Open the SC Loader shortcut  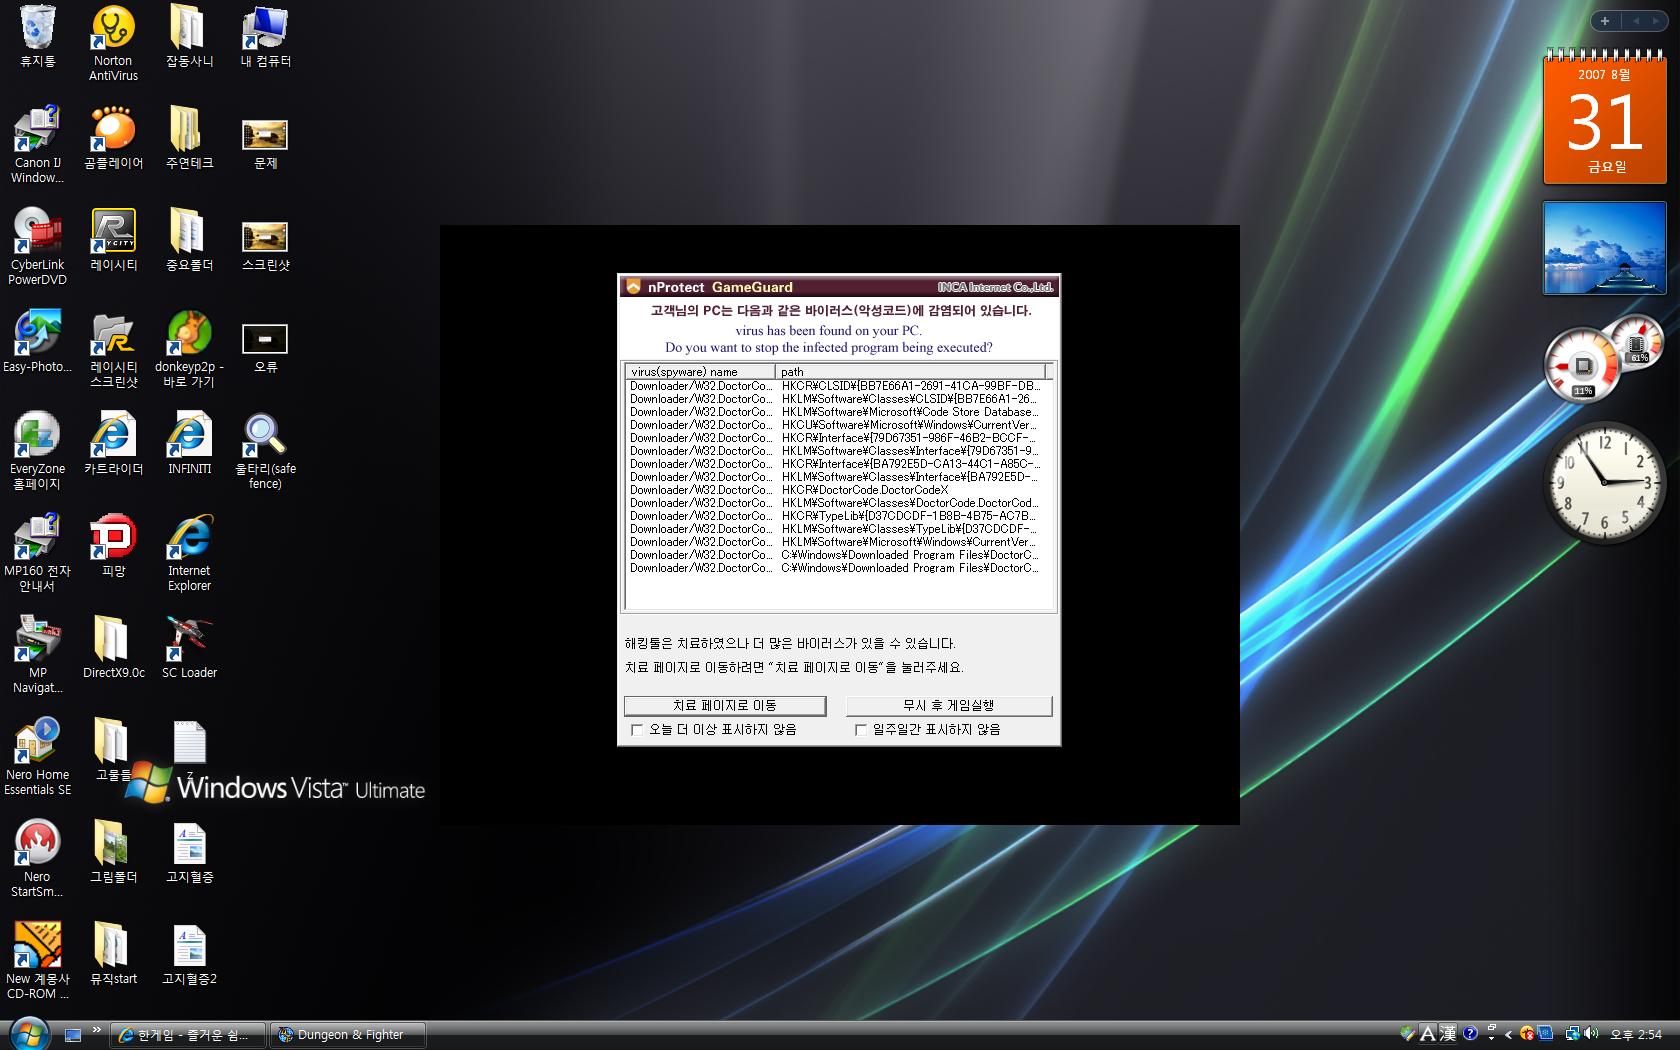[x=189, y=648]
